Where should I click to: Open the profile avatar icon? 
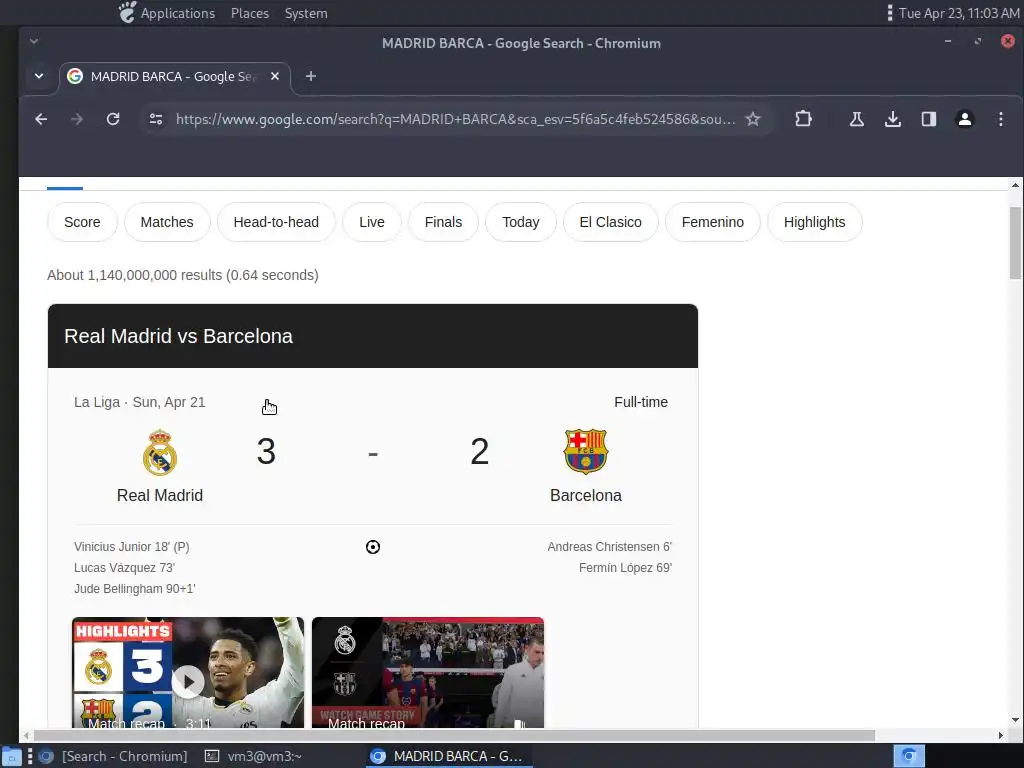tap(965, 119)
